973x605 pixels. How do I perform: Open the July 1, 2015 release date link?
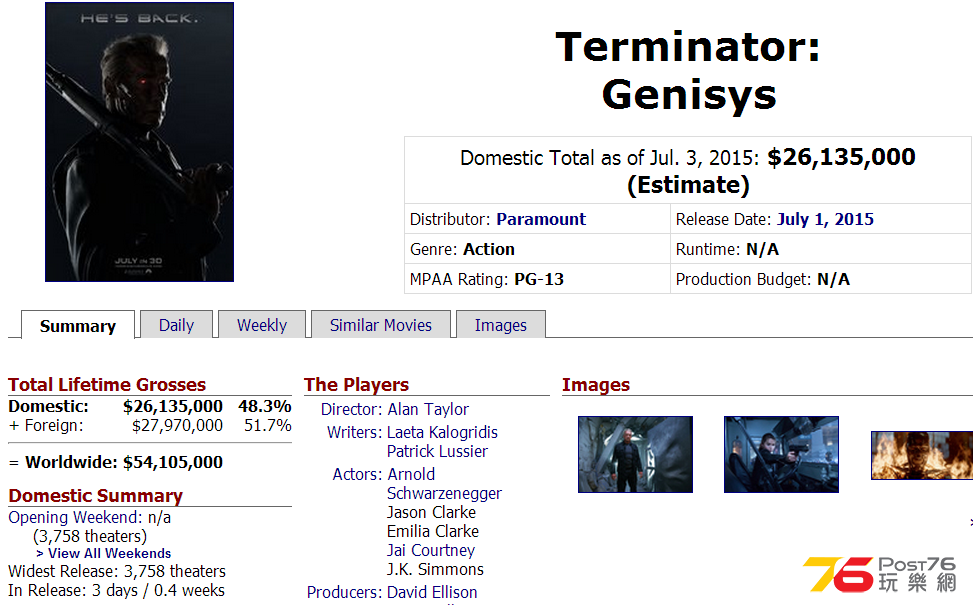point(825,219)
